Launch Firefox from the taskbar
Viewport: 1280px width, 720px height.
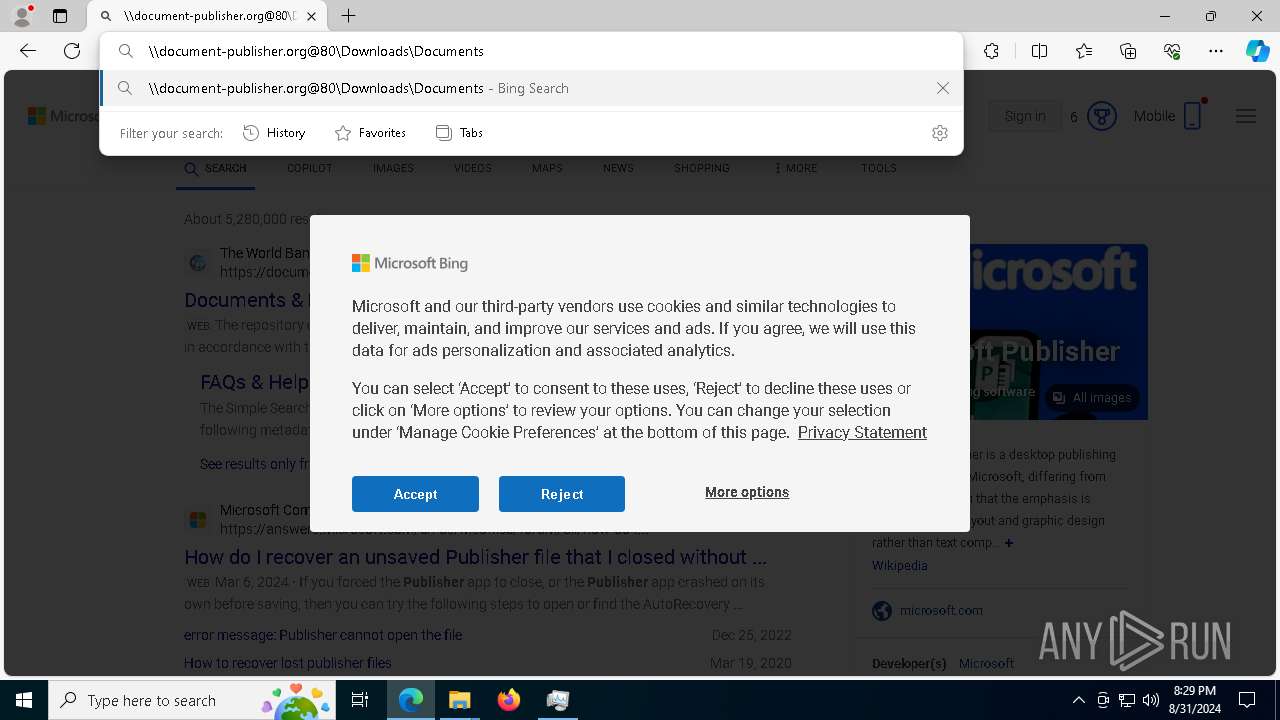point(508,700)
